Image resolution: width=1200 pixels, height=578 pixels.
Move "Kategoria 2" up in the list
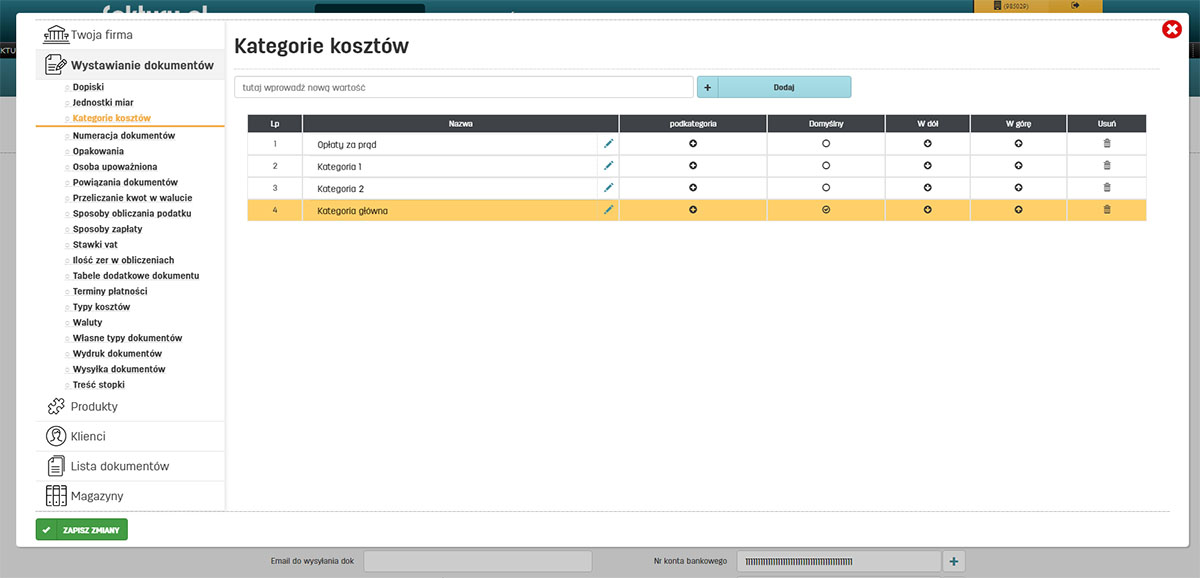[x=1018, y=188]
